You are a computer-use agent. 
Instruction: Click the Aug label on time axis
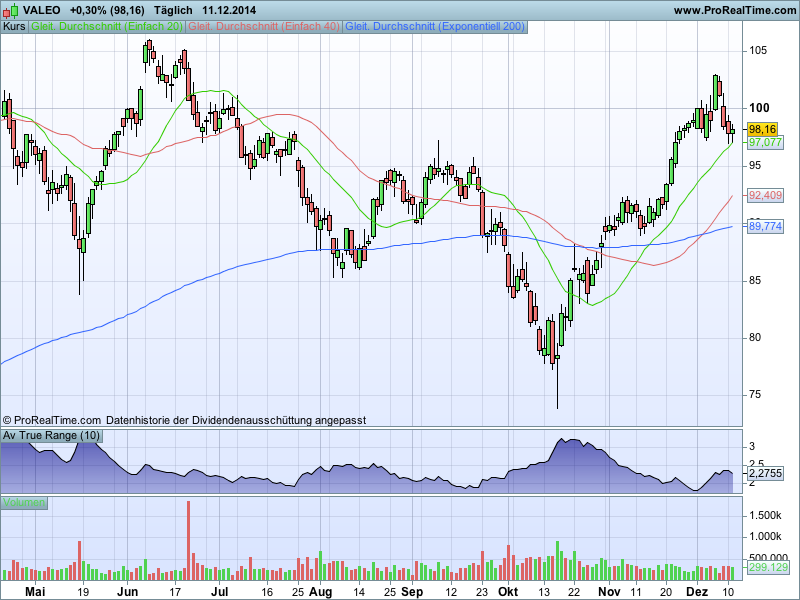pyautogui.click(x=320, y=592)
